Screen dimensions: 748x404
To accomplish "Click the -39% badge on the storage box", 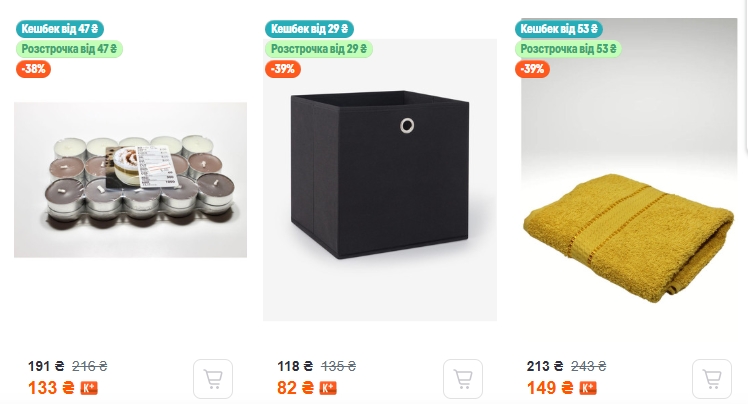I will (x=282, y=69).
